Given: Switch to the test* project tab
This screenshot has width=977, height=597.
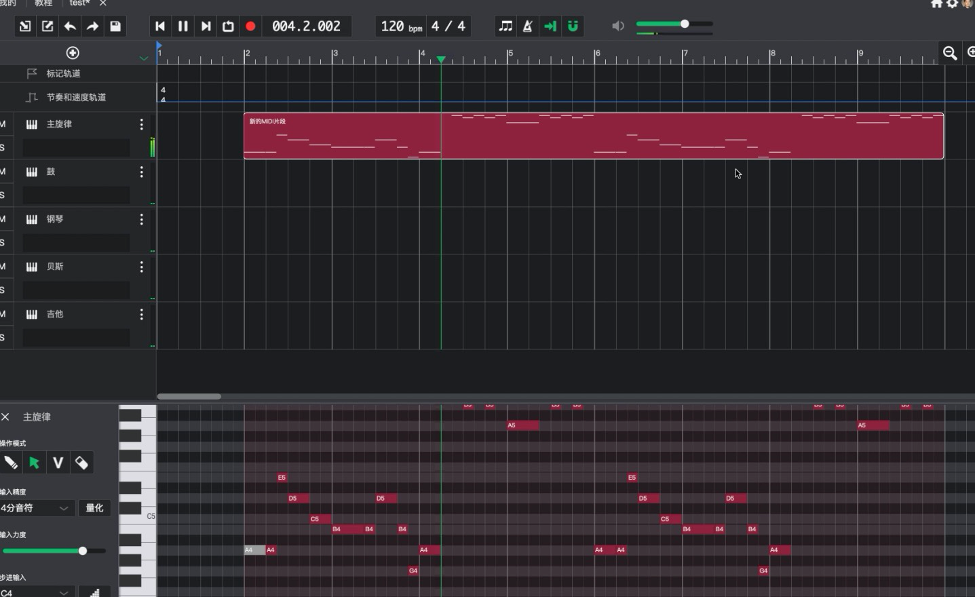Looking at the screenshot, I should [79, 3].
